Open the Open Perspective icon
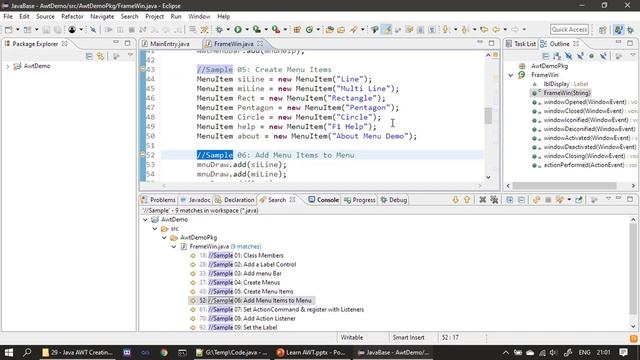Viewport: 640px width, 360px height. (x=603, y=29)
